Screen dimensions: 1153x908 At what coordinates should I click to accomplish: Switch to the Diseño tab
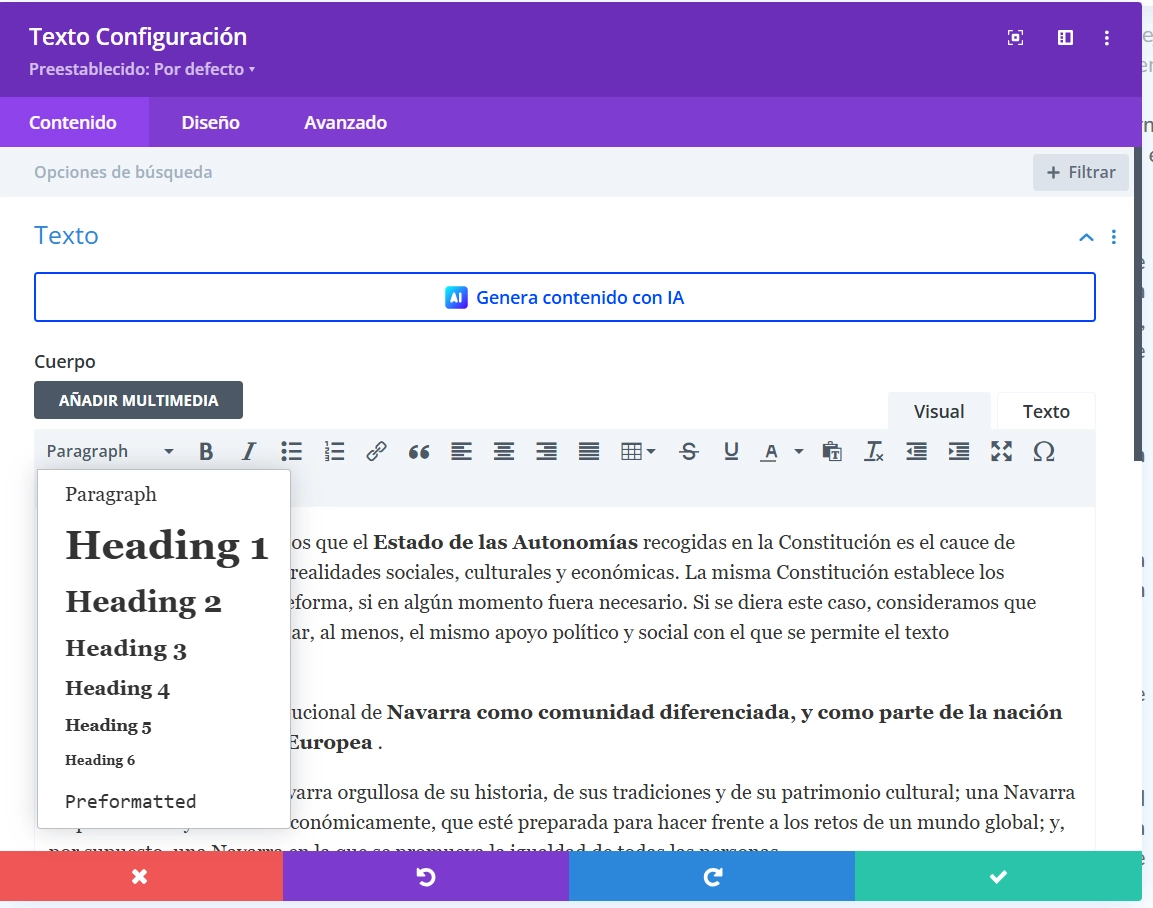point(210,122)
